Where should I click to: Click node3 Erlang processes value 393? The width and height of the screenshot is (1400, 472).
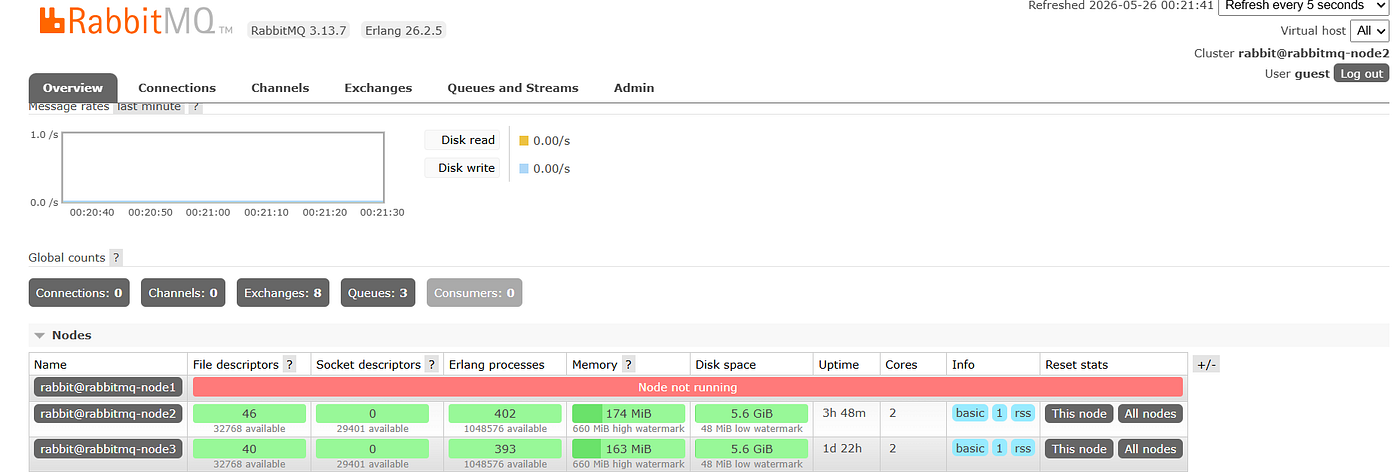click(x=505, y=449)
